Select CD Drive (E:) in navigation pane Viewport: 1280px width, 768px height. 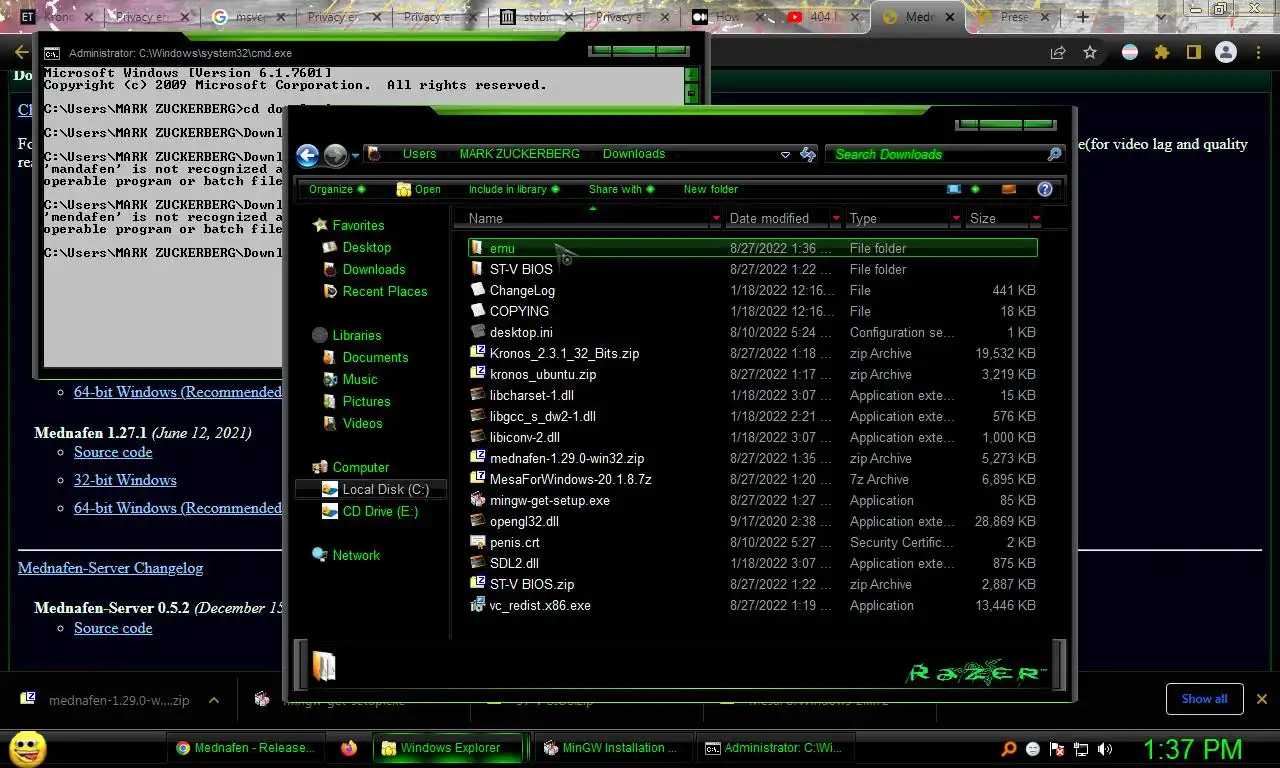(x=380, y=511)
